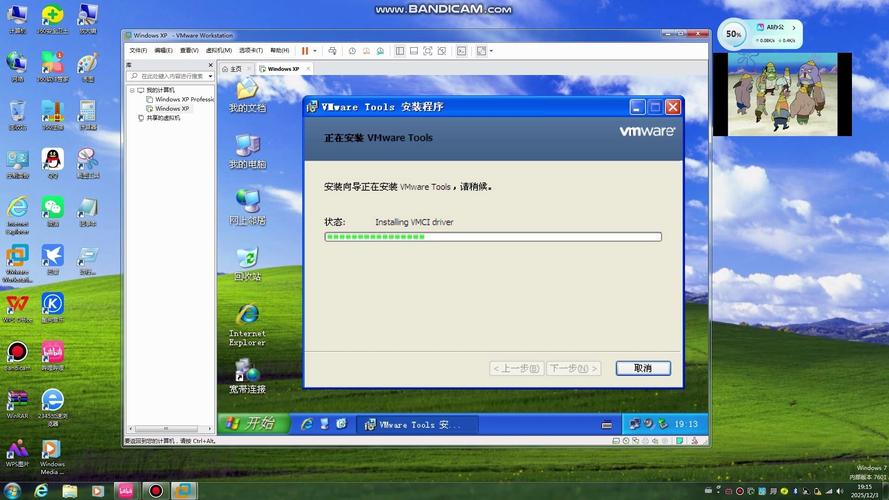Toggle the library sidebar view icon
This screenshot has width=889, height=500.
click(x=400, y=51)
